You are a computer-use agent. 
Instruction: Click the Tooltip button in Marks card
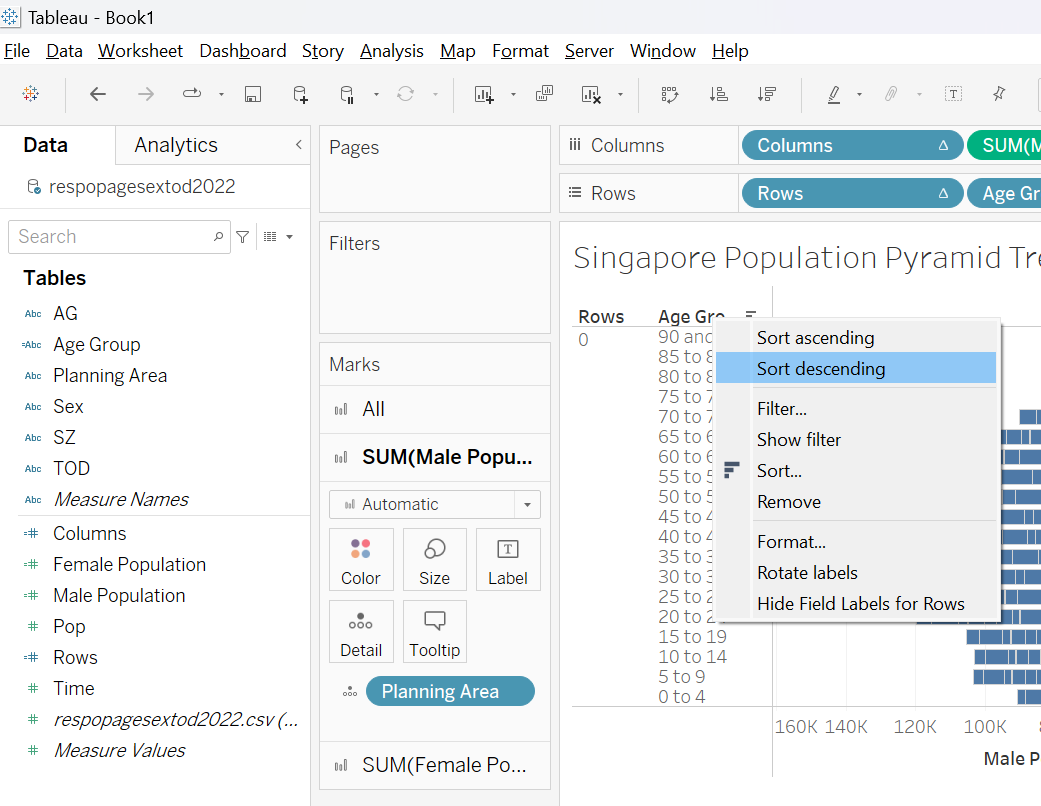(x=434, y=632)
